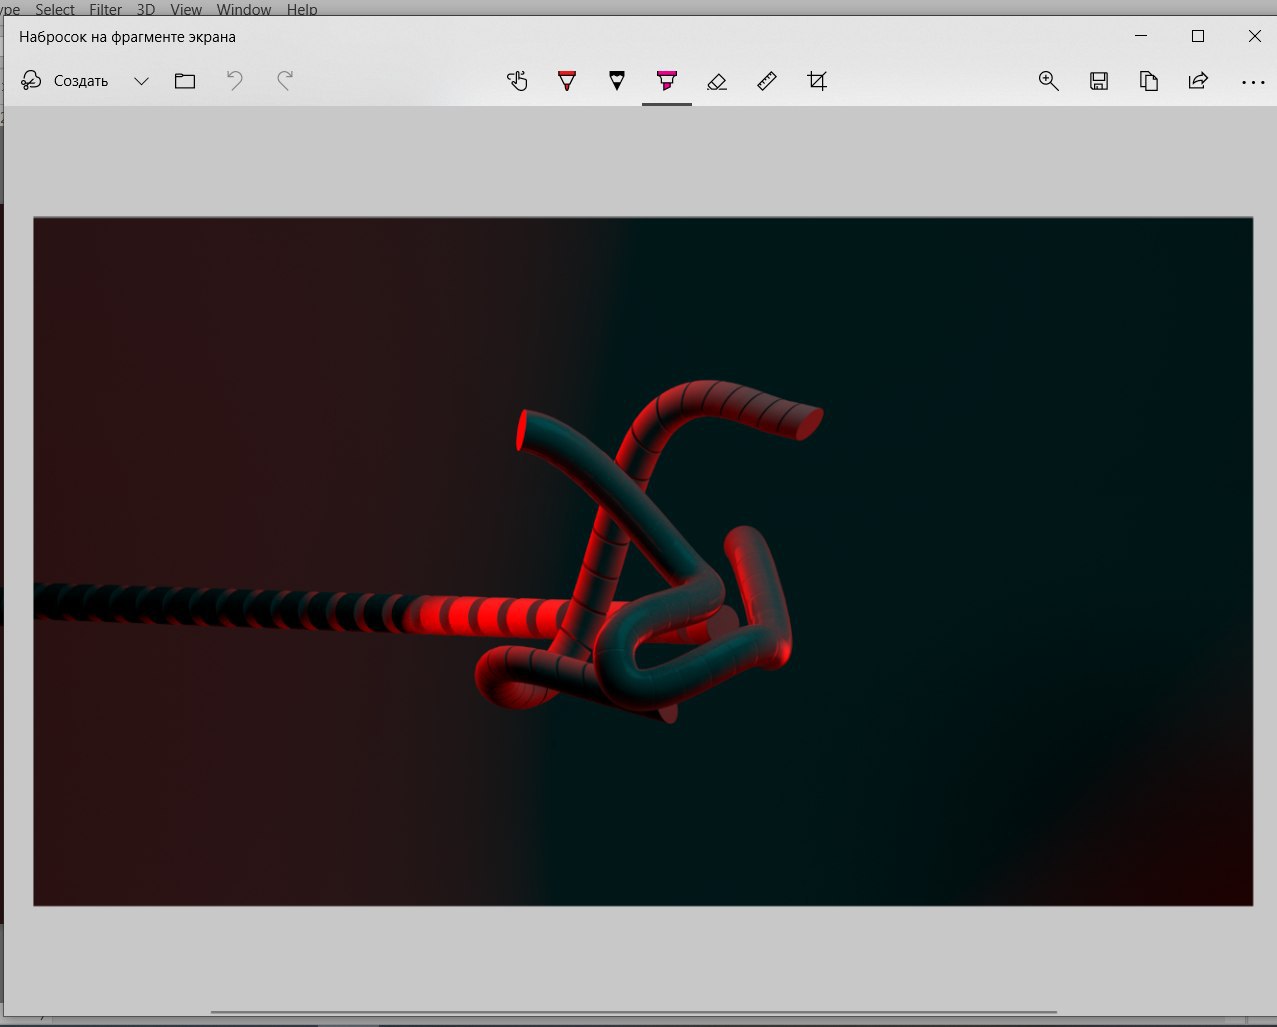This screenshot has height=1027, width=1277.
Task: Open file via folder icon
Action: 185,81
